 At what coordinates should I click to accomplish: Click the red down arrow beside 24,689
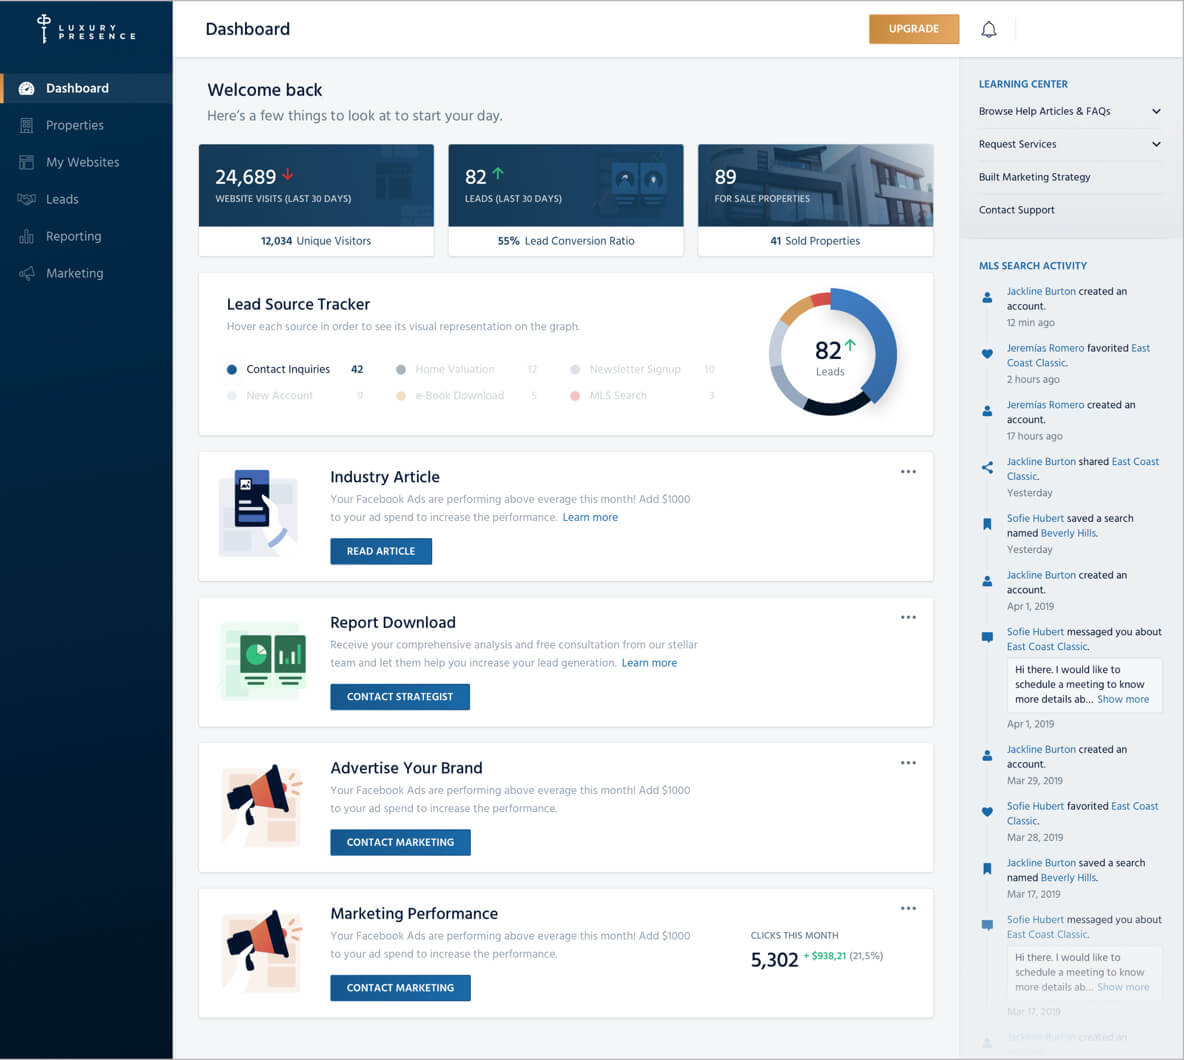288,174
